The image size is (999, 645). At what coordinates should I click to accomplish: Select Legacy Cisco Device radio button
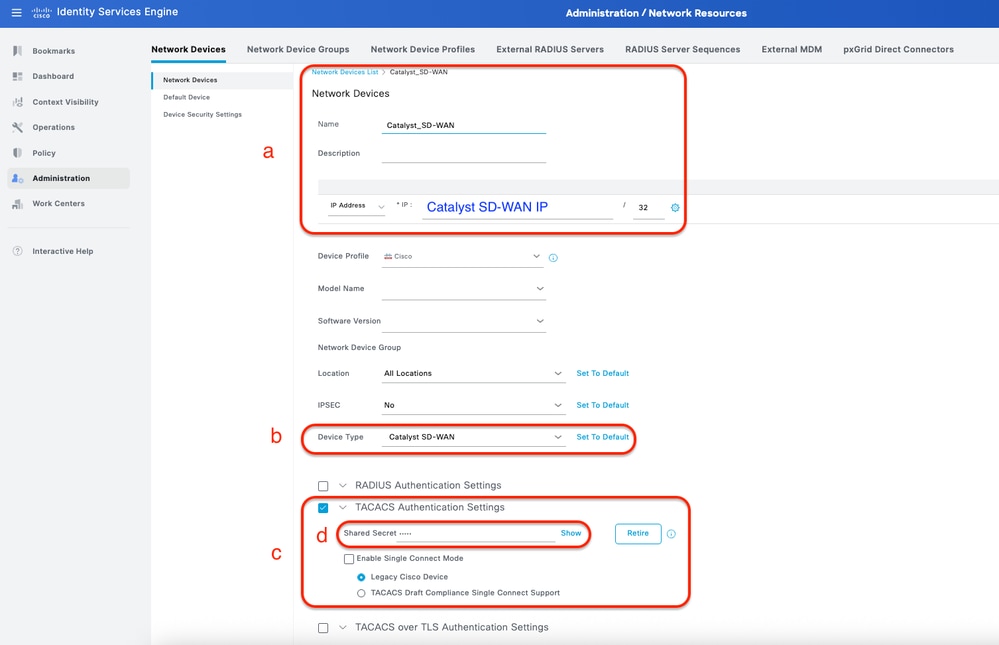pyautogui.click(x=361, y=577)
